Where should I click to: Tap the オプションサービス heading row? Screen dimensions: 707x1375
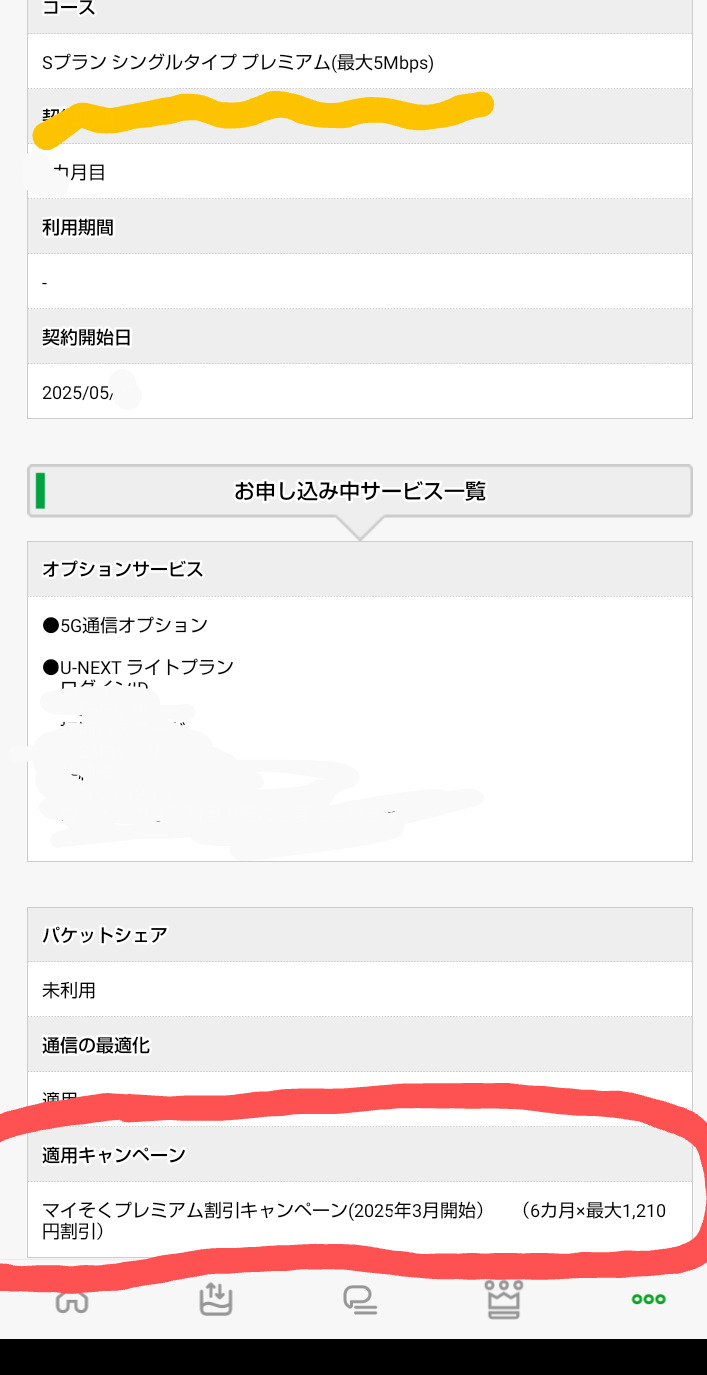point(360,569)
